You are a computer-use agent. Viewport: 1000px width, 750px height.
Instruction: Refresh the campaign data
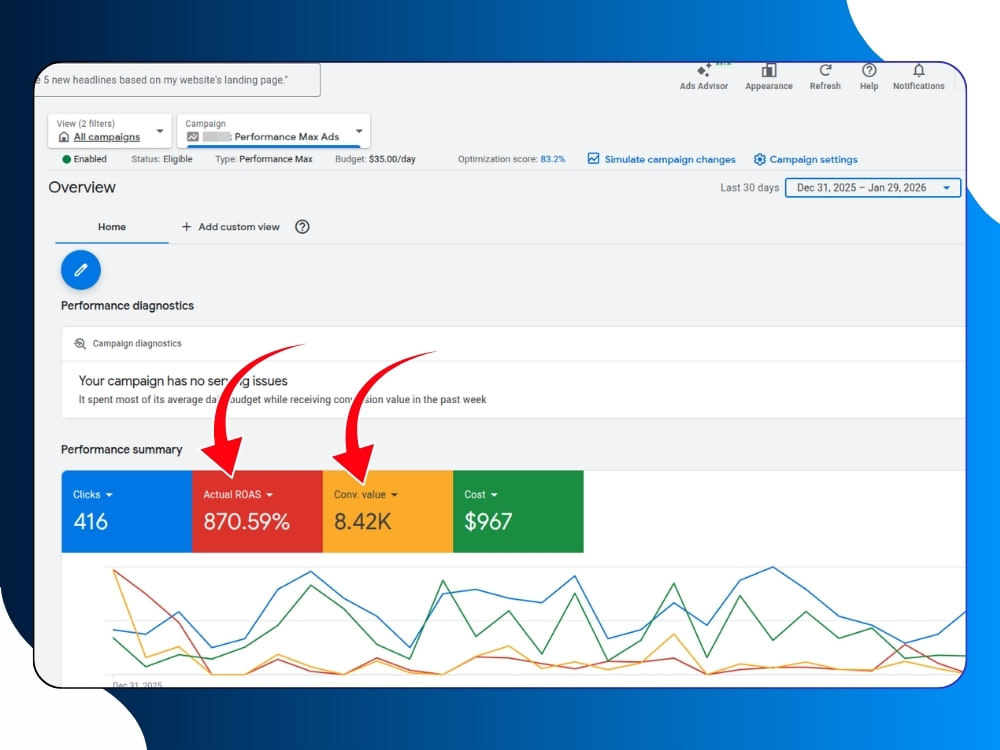pos(825,70)
